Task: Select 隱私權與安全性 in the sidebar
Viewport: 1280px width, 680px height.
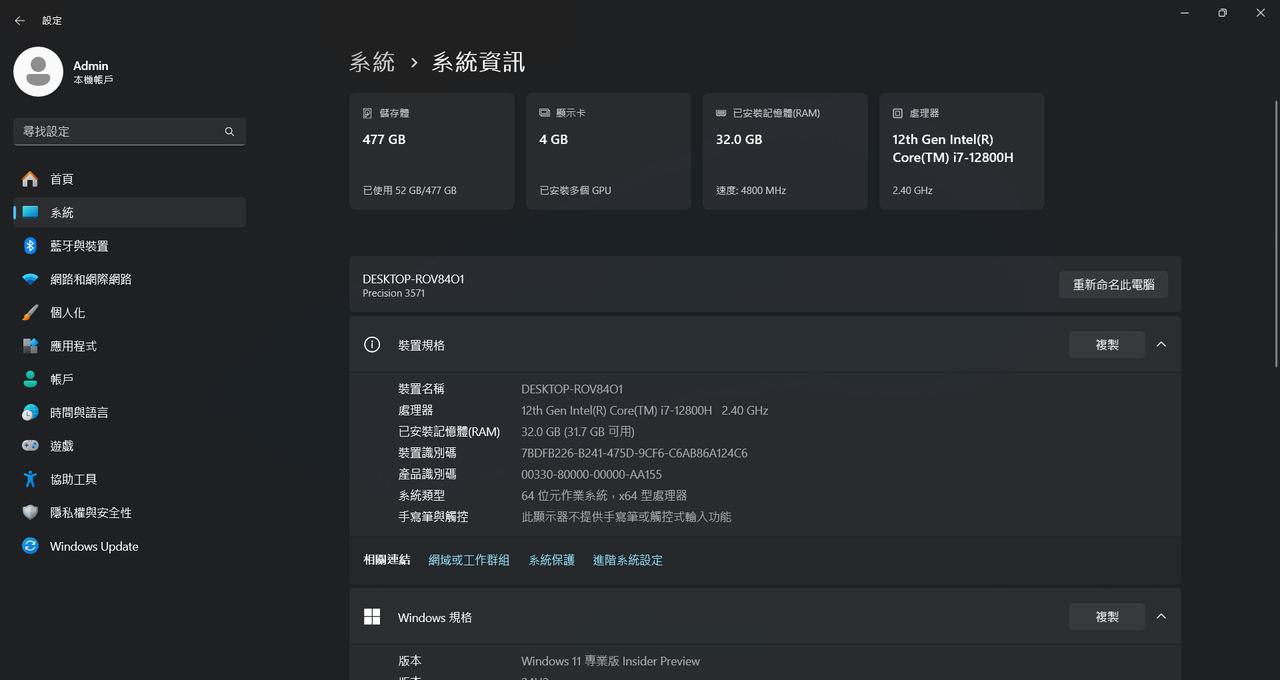Action: point(130,512)
